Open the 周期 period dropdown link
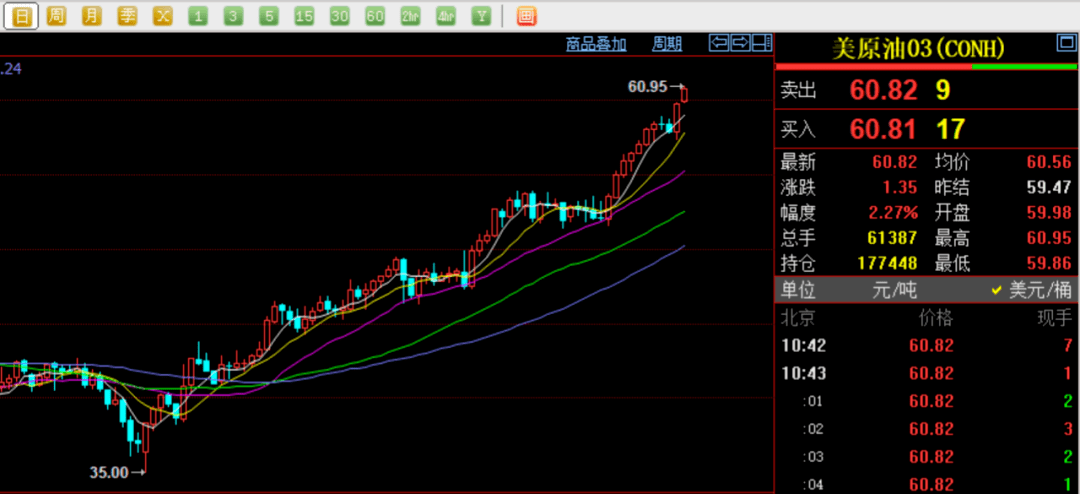 coord(667,45)
